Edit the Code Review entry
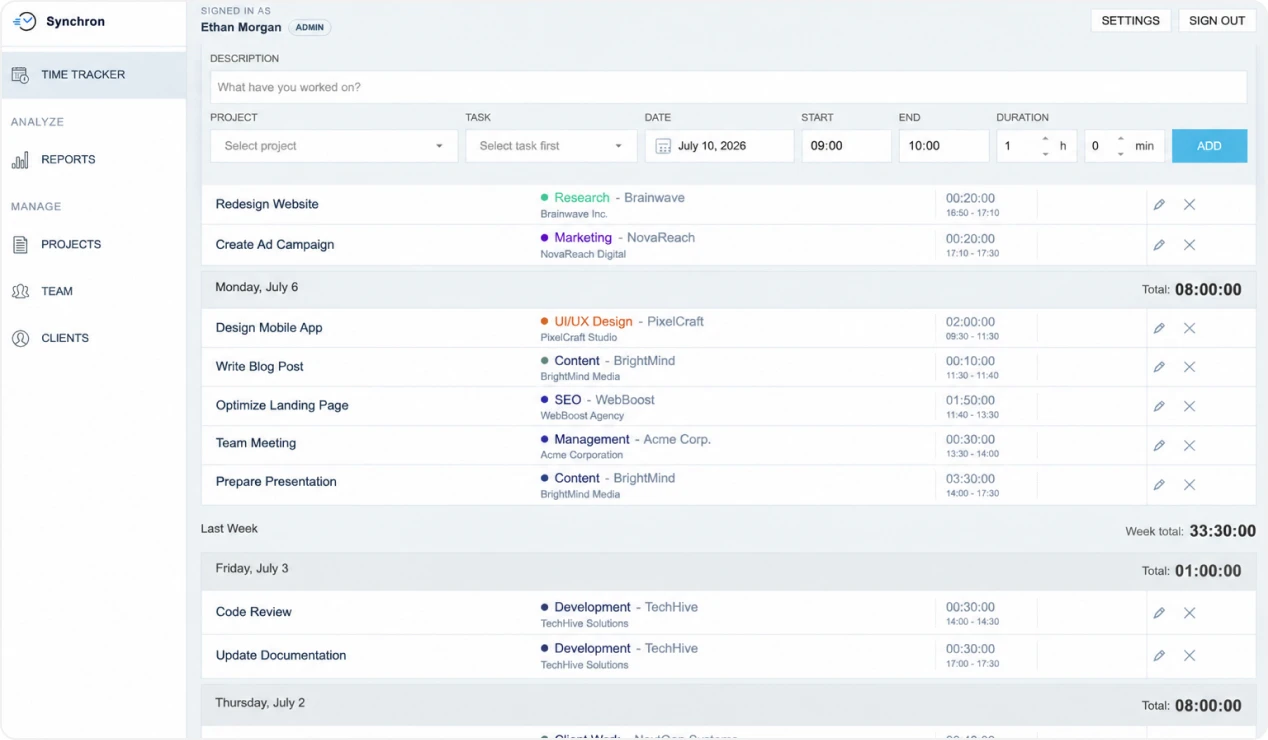Screen dimensions: 1268x740 pyautogui.click(x=1159, y=613)
